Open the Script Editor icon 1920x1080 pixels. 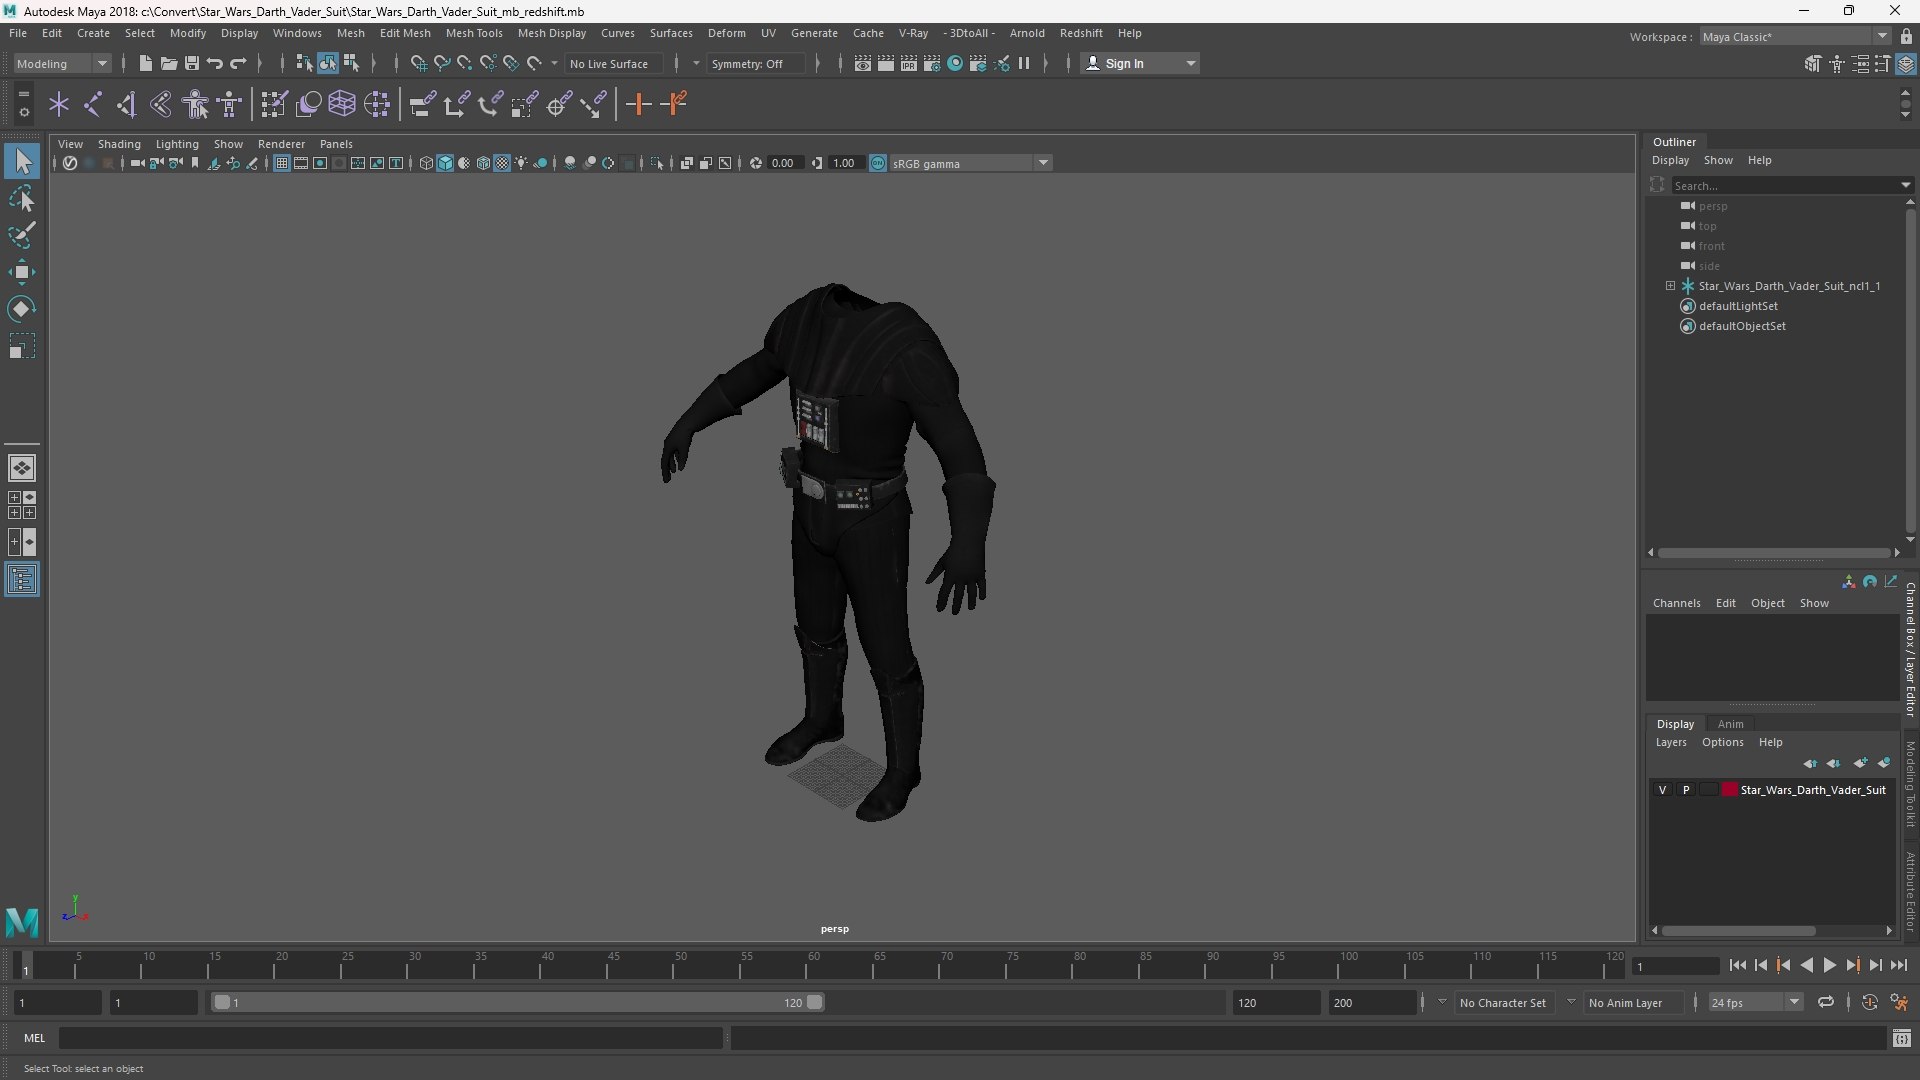1902,1039
